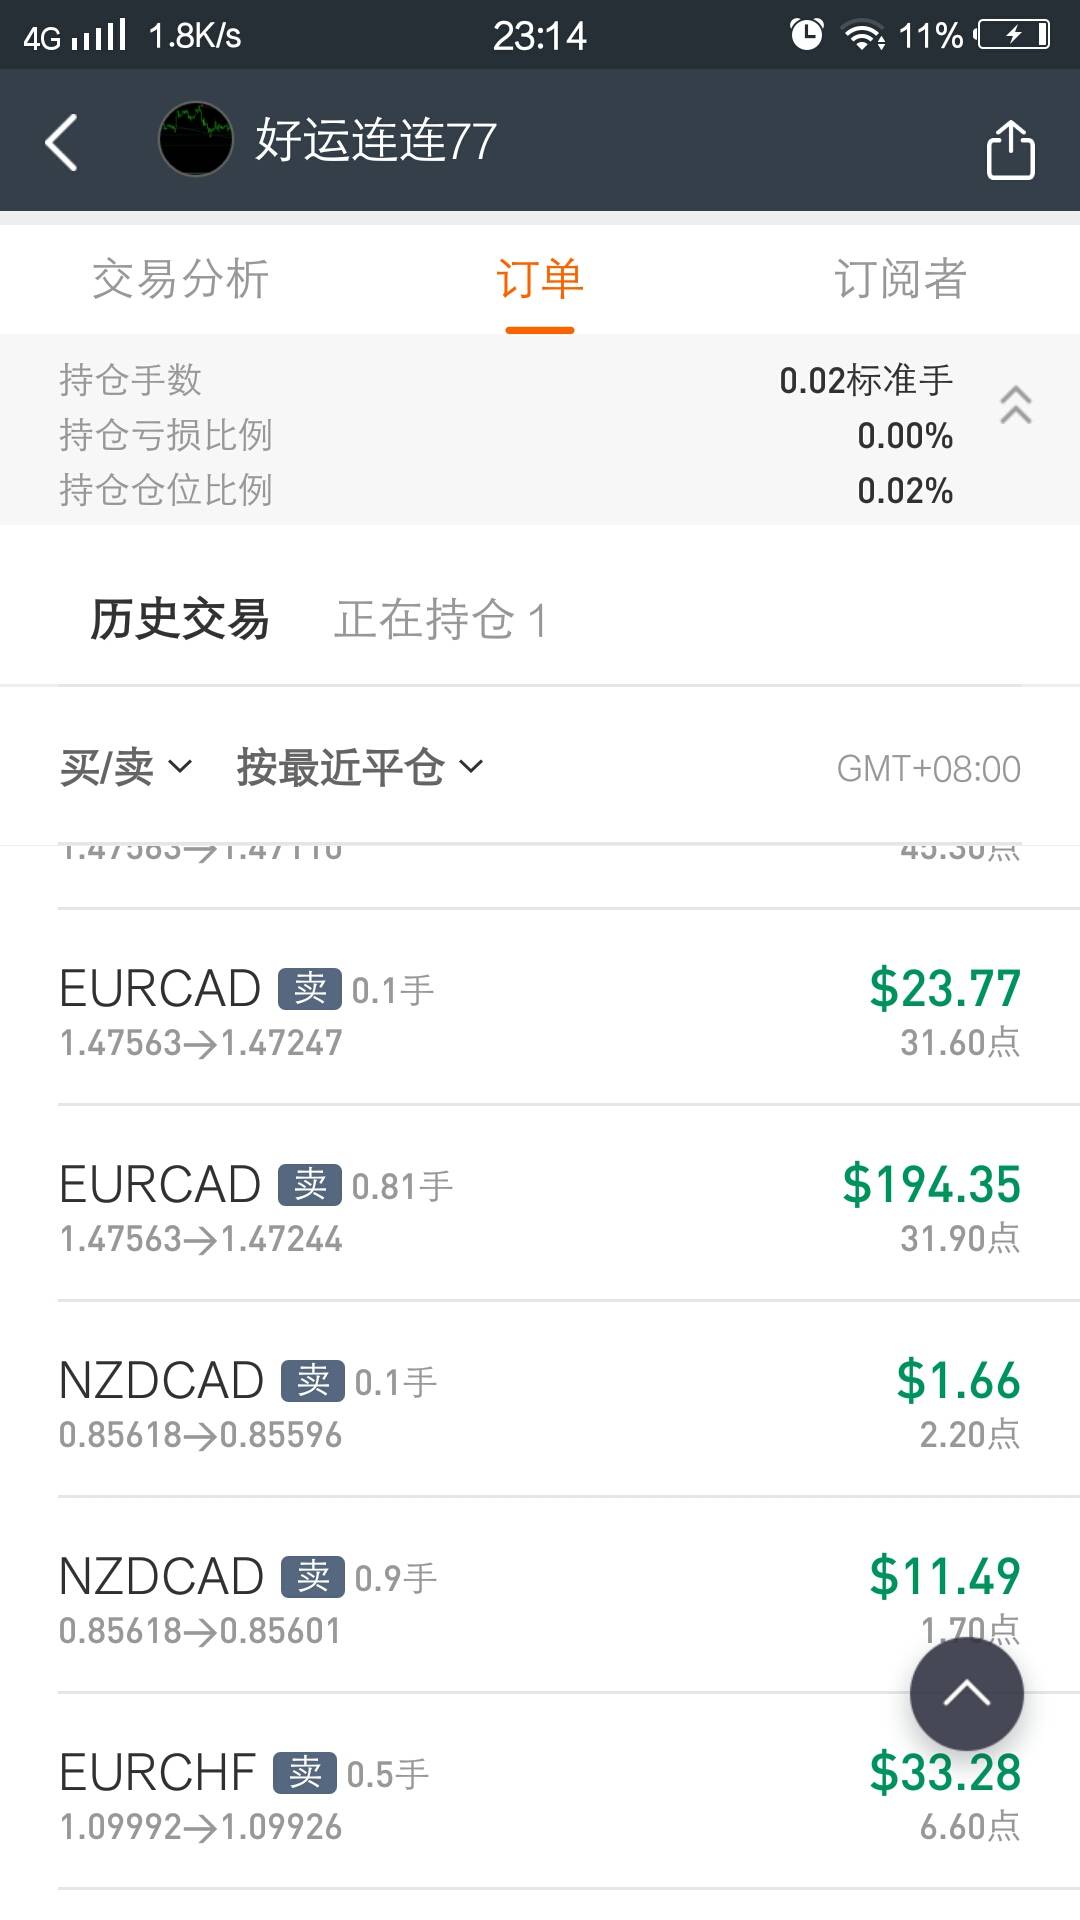Tap the battery charging indicator
1080x1920 pixels.
pos(1013,35)
